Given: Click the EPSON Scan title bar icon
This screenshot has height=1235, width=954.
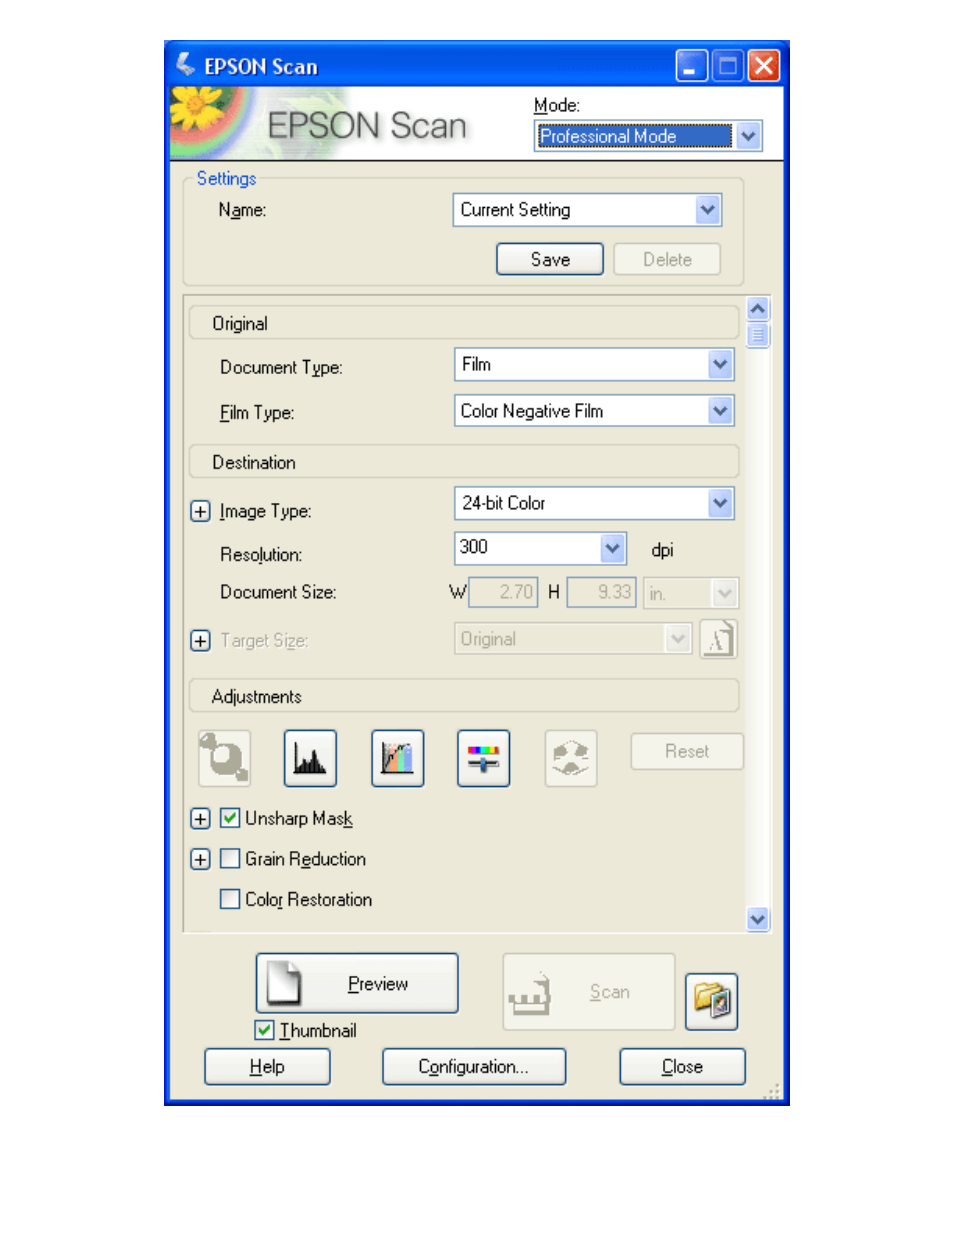Looking at the screenshot, I should (185, 65).
